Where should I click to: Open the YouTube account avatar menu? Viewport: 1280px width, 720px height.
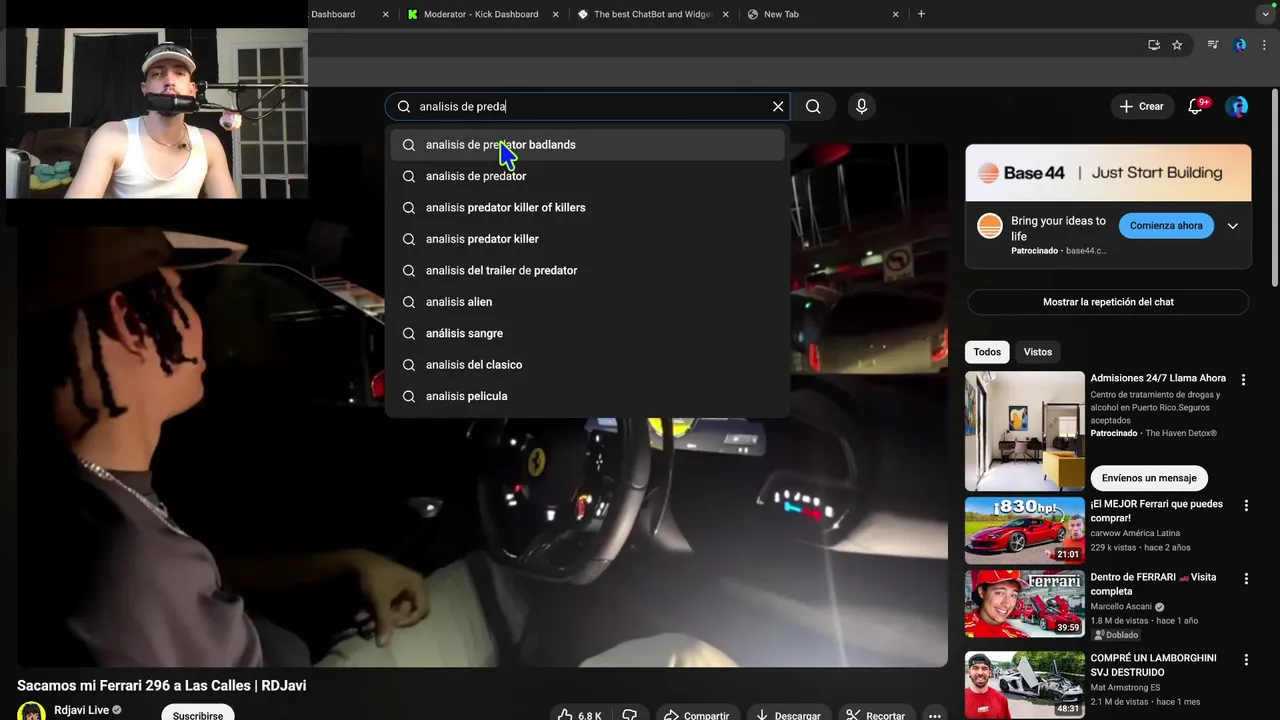coord(1237,106)
